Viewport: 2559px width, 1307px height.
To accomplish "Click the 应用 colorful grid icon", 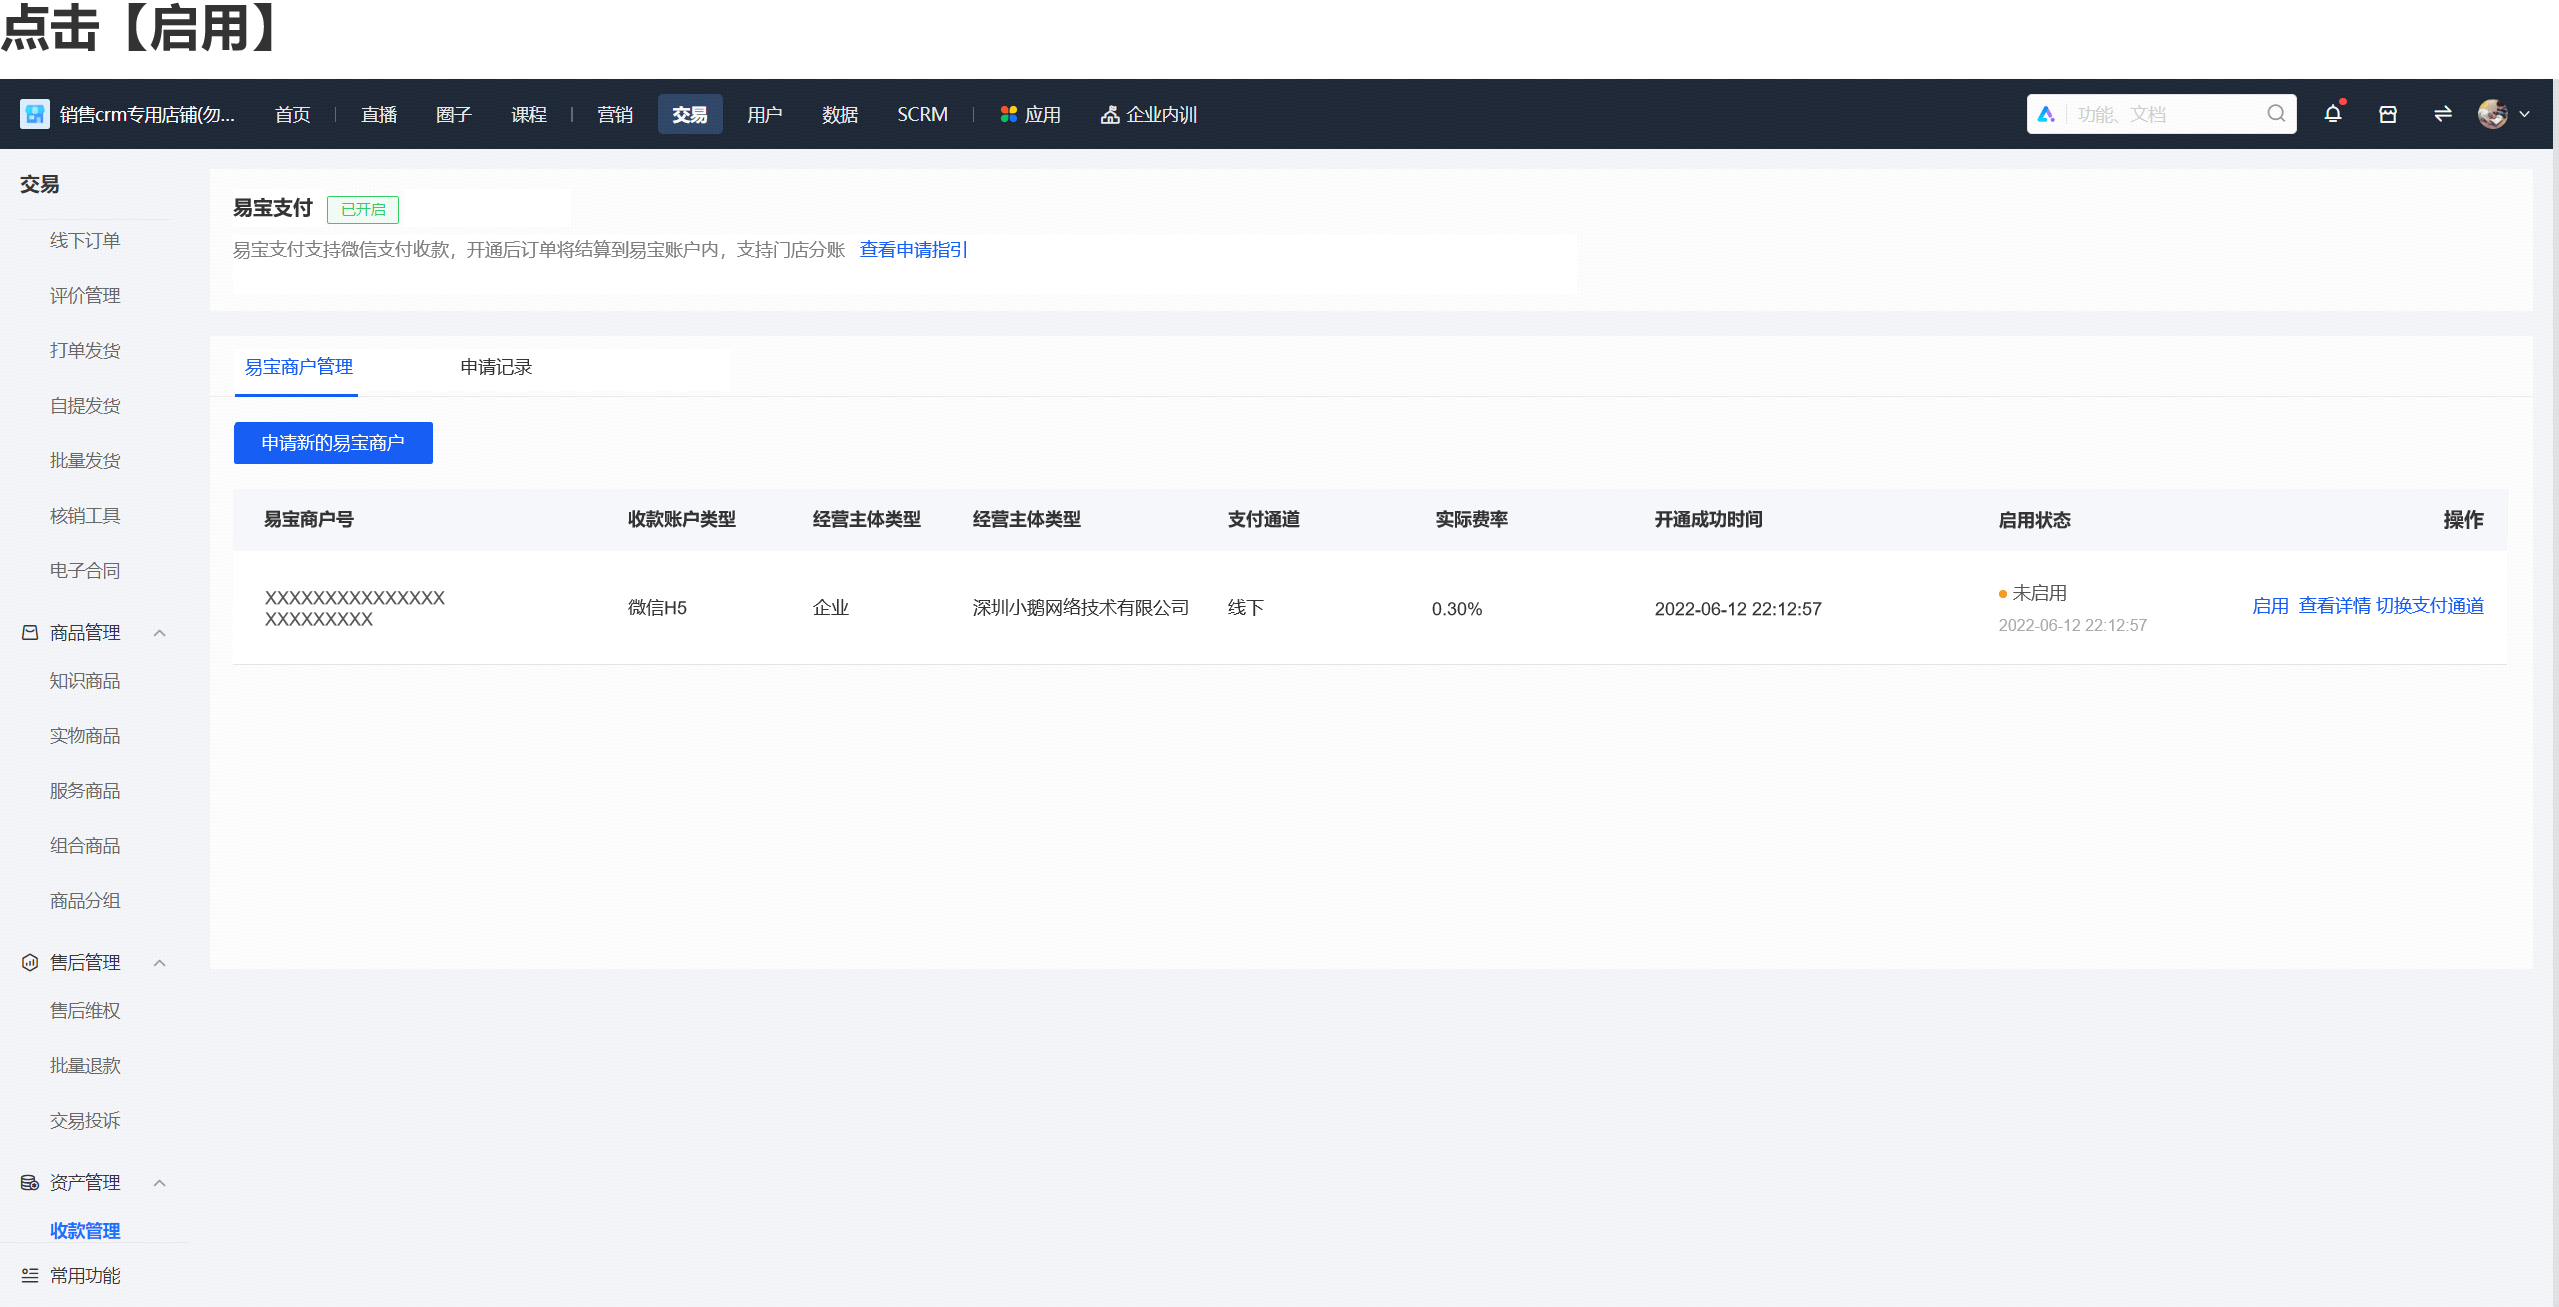I will (x=1008, y=114).
